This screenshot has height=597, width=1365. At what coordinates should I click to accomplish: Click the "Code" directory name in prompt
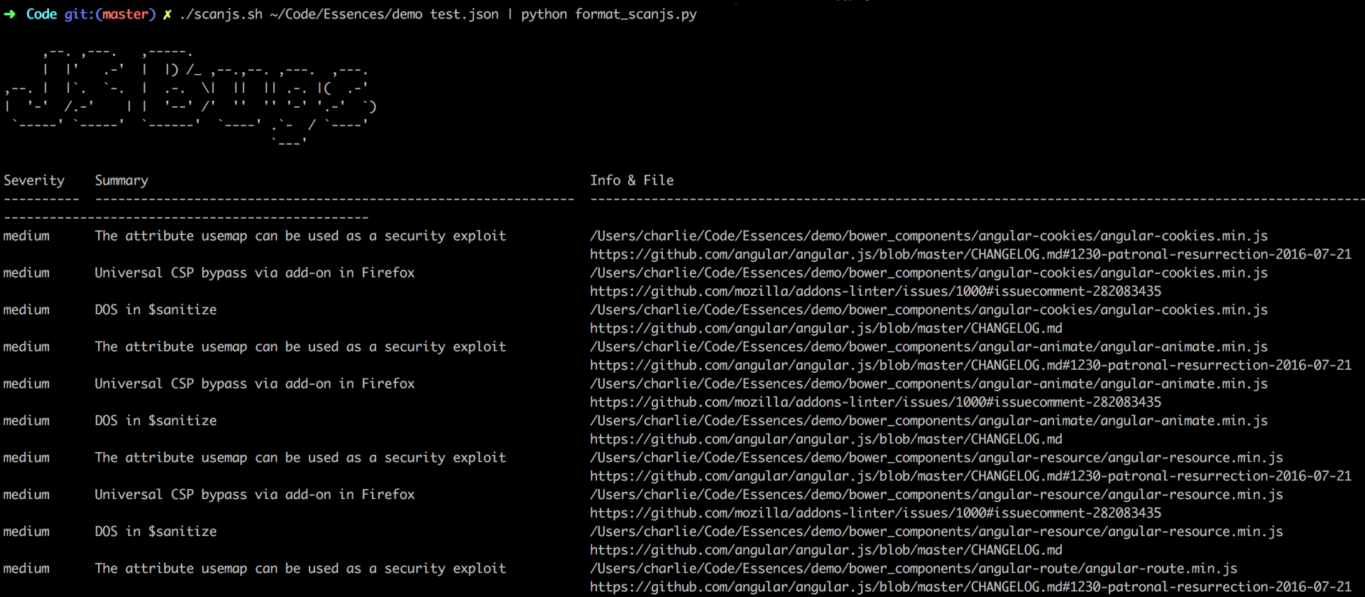click(41, 15)
